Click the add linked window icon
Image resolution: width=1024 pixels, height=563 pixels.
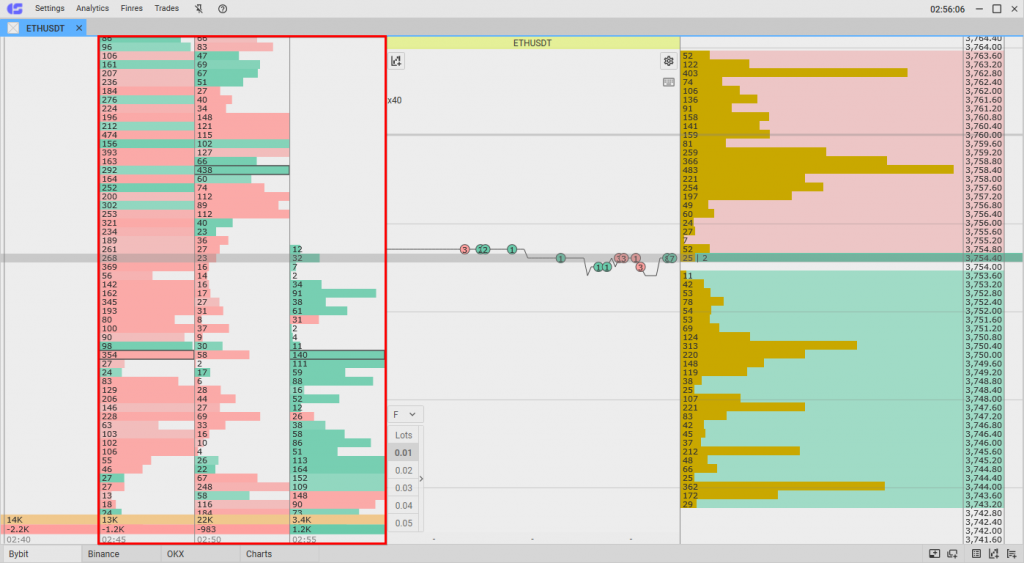[x=952, y=554]
